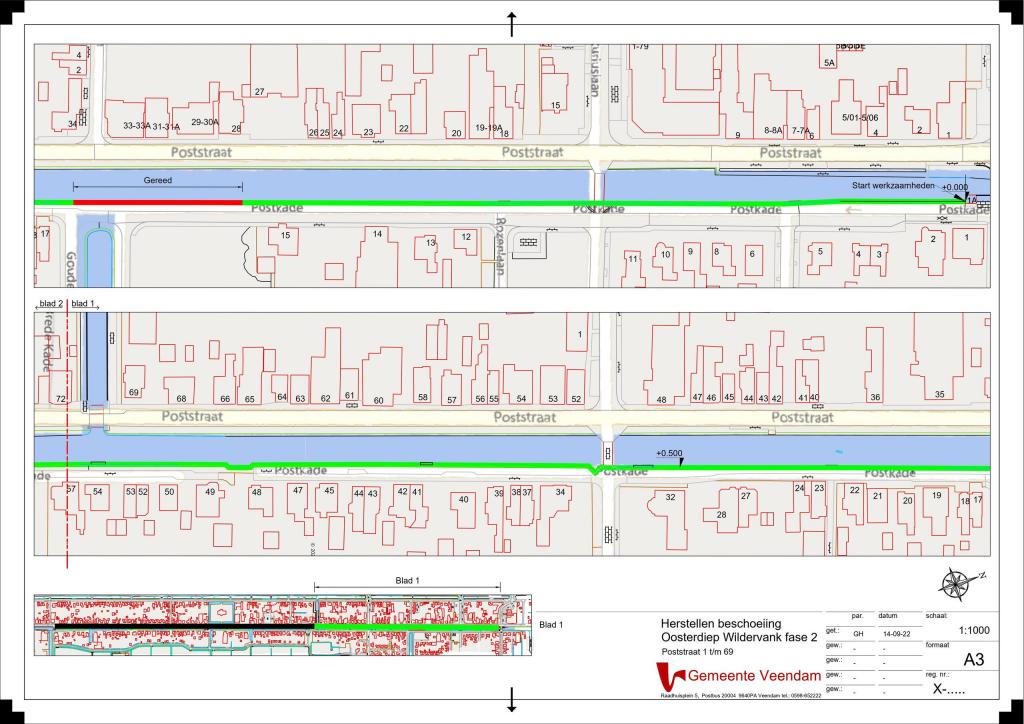Screen dimensions: 1024x724
Task: Click the downward arrow at bottom border
Action: point(512,700)
